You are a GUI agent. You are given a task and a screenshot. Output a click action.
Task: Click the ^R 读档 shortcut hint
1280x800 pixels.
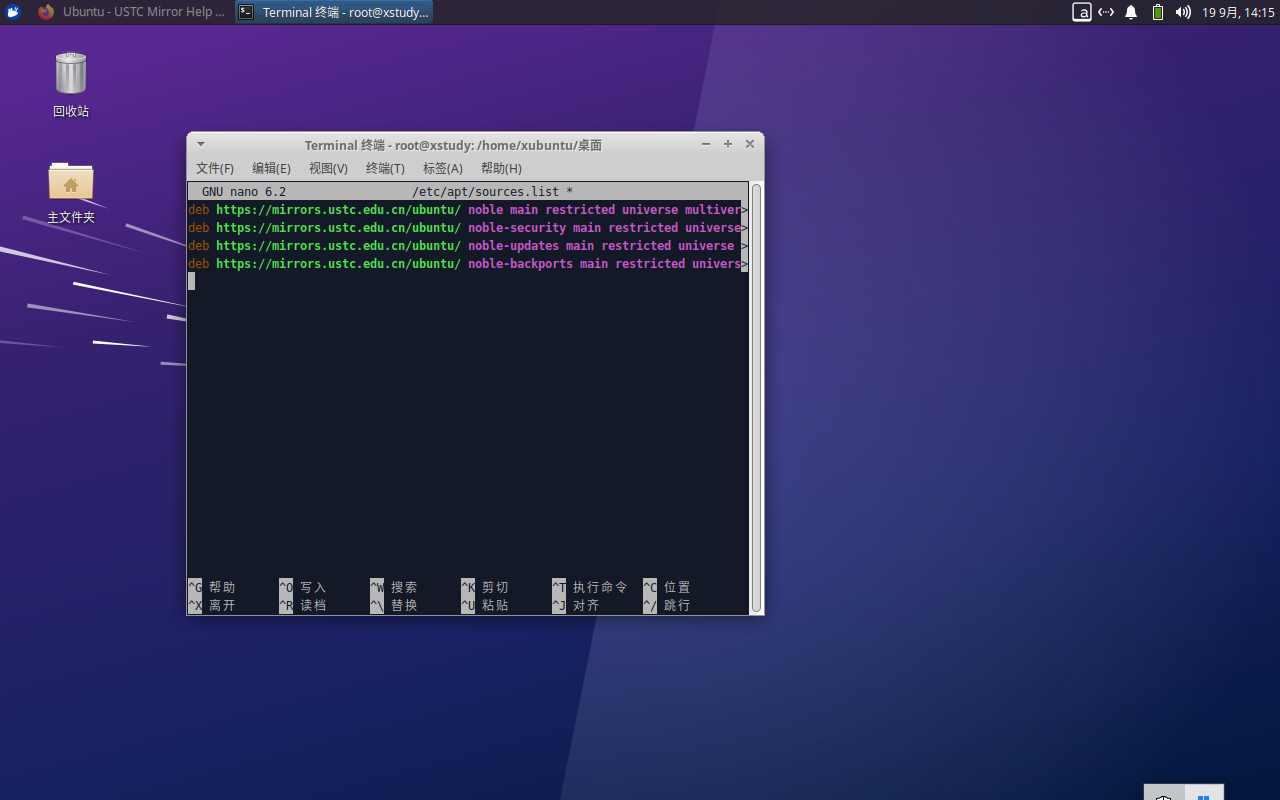(x=303, y=605)
